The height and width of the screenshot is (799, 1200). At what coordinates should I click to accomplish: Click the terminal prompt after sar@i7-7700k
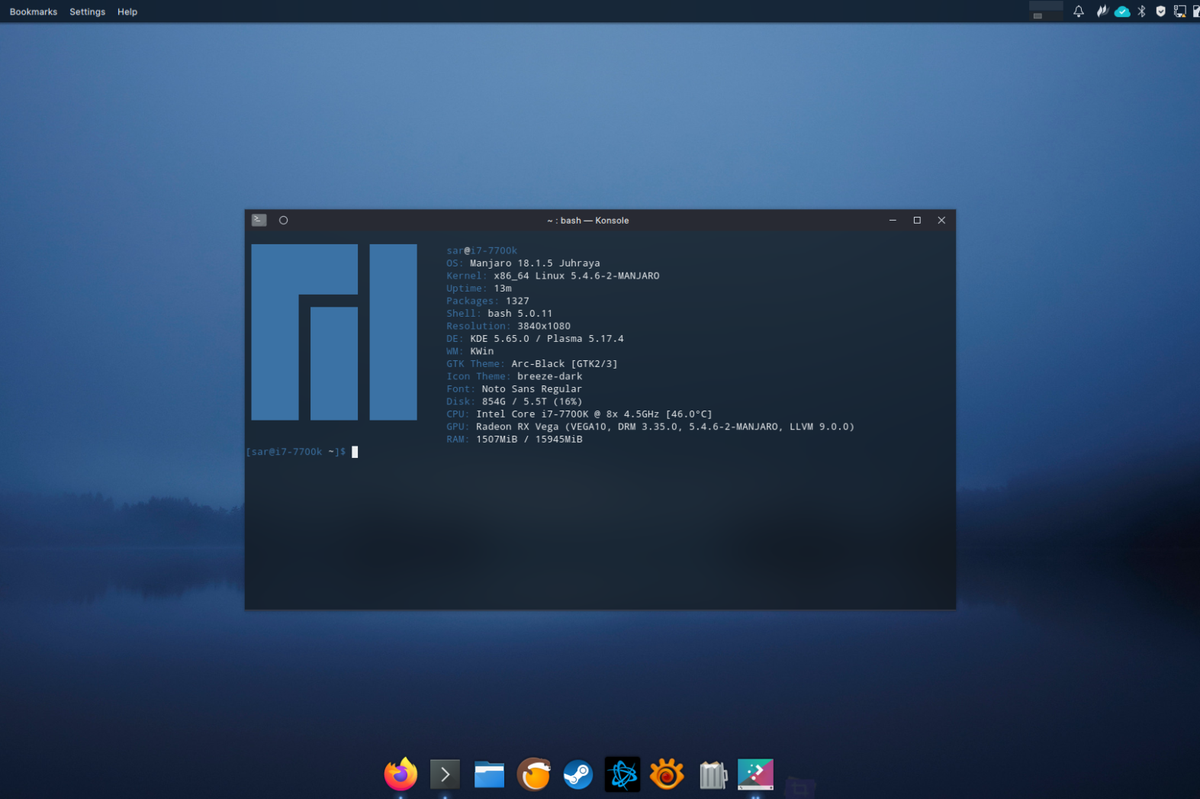[x=355, y=451]
